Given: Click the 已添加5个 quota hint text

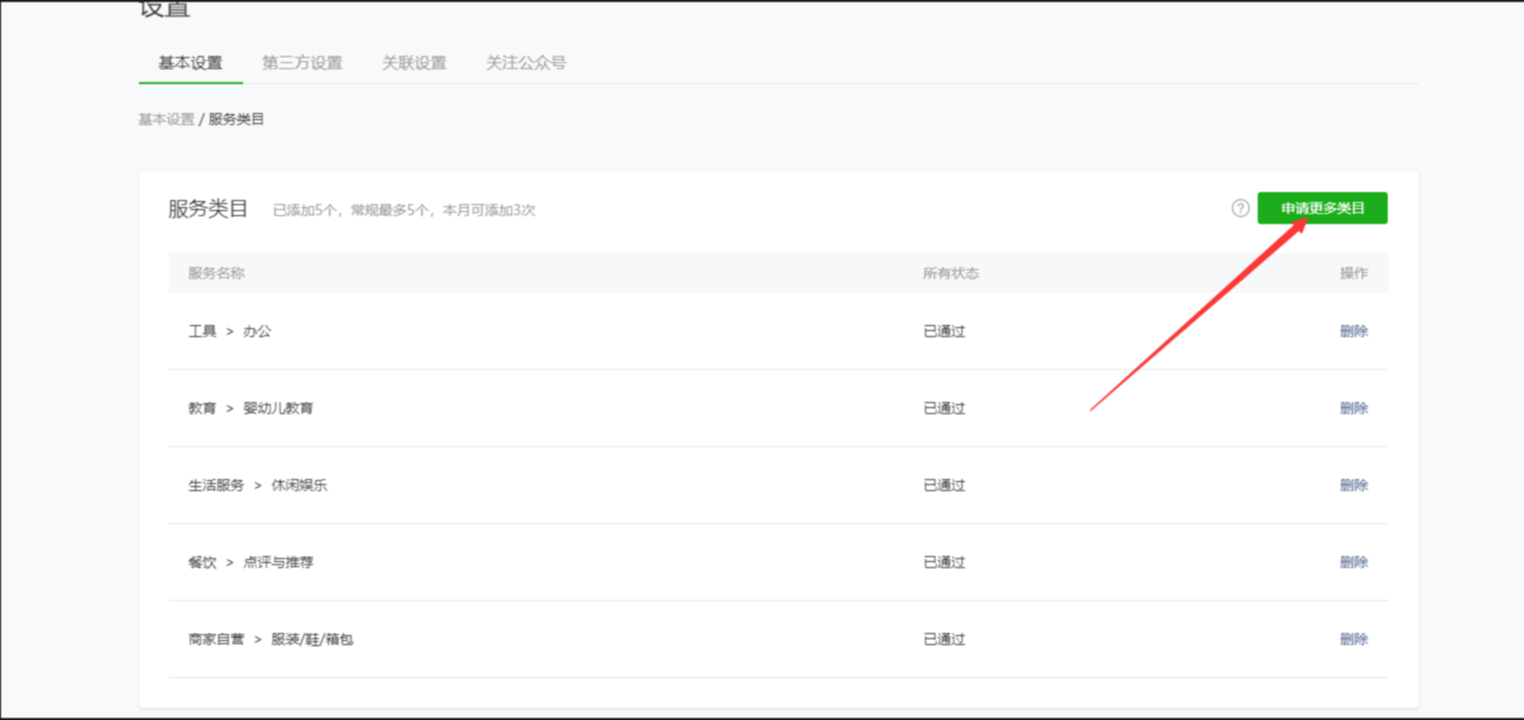Looking at the screenshot, I should [404, 210].
